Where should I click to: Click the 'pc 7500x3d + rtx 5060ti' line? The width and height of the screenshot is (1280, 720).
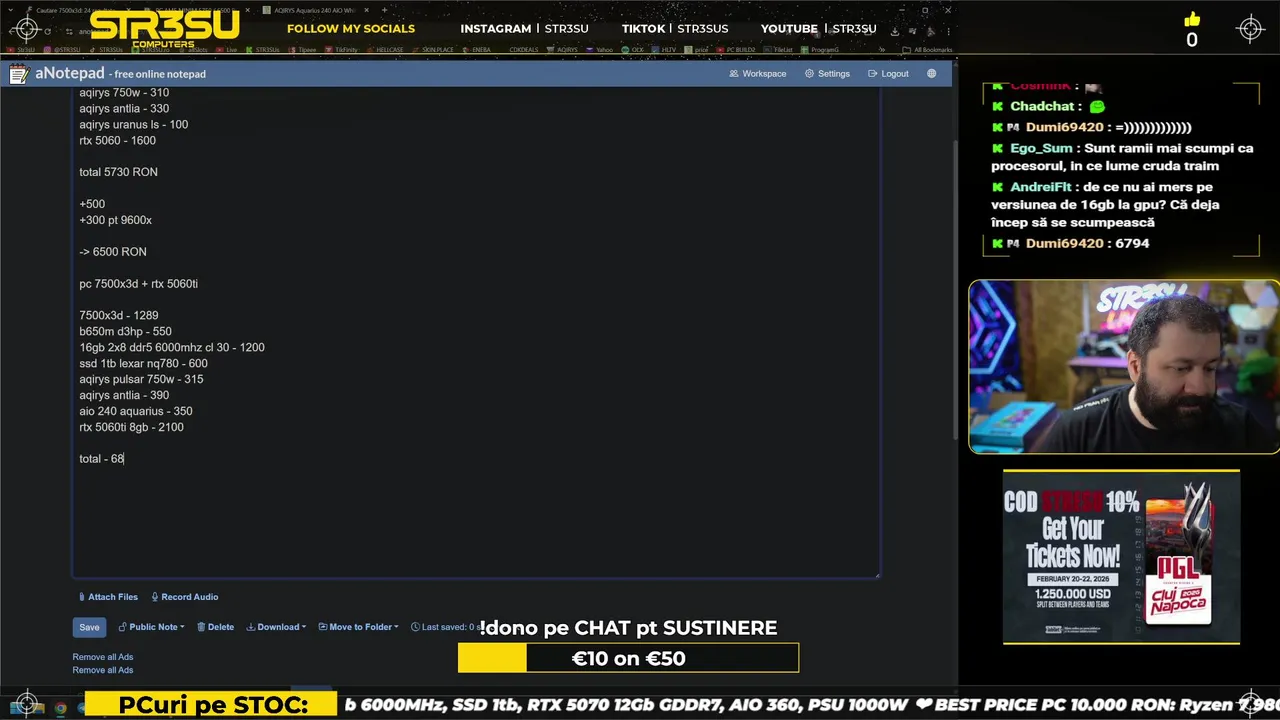138,284
